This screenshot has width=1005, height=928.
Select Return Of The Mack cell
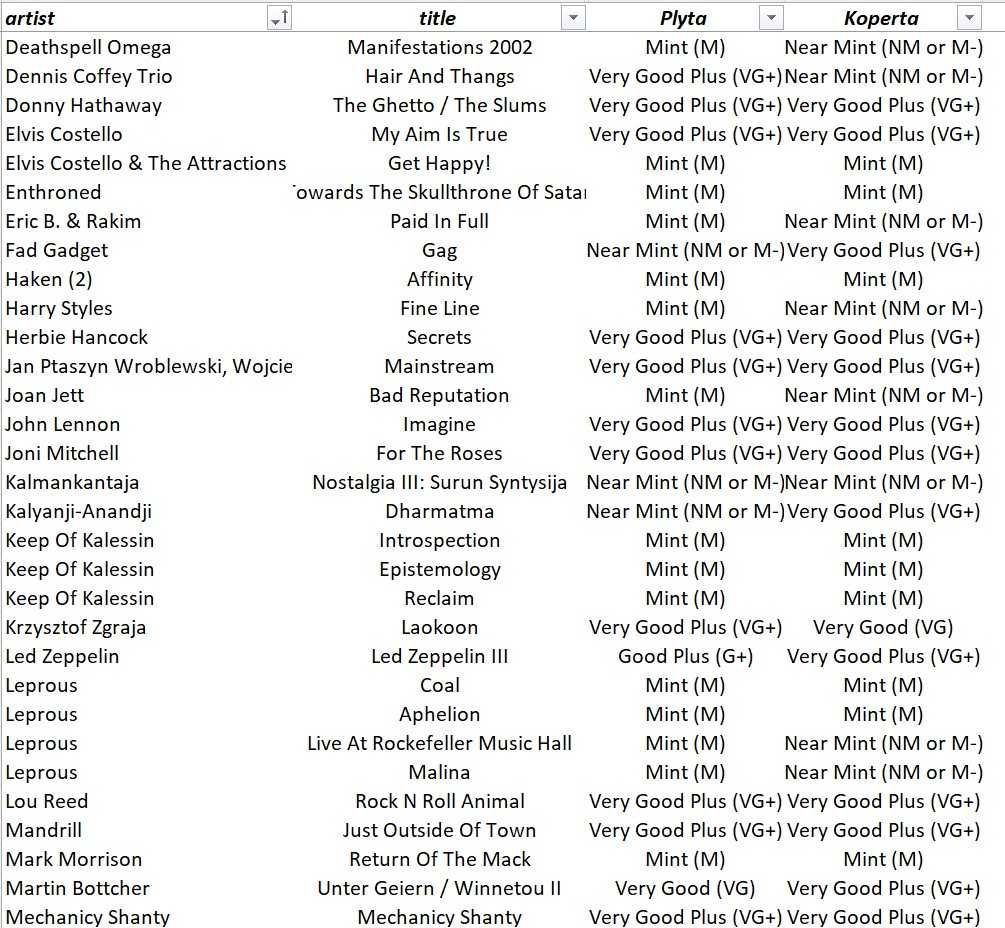(440, 859)
